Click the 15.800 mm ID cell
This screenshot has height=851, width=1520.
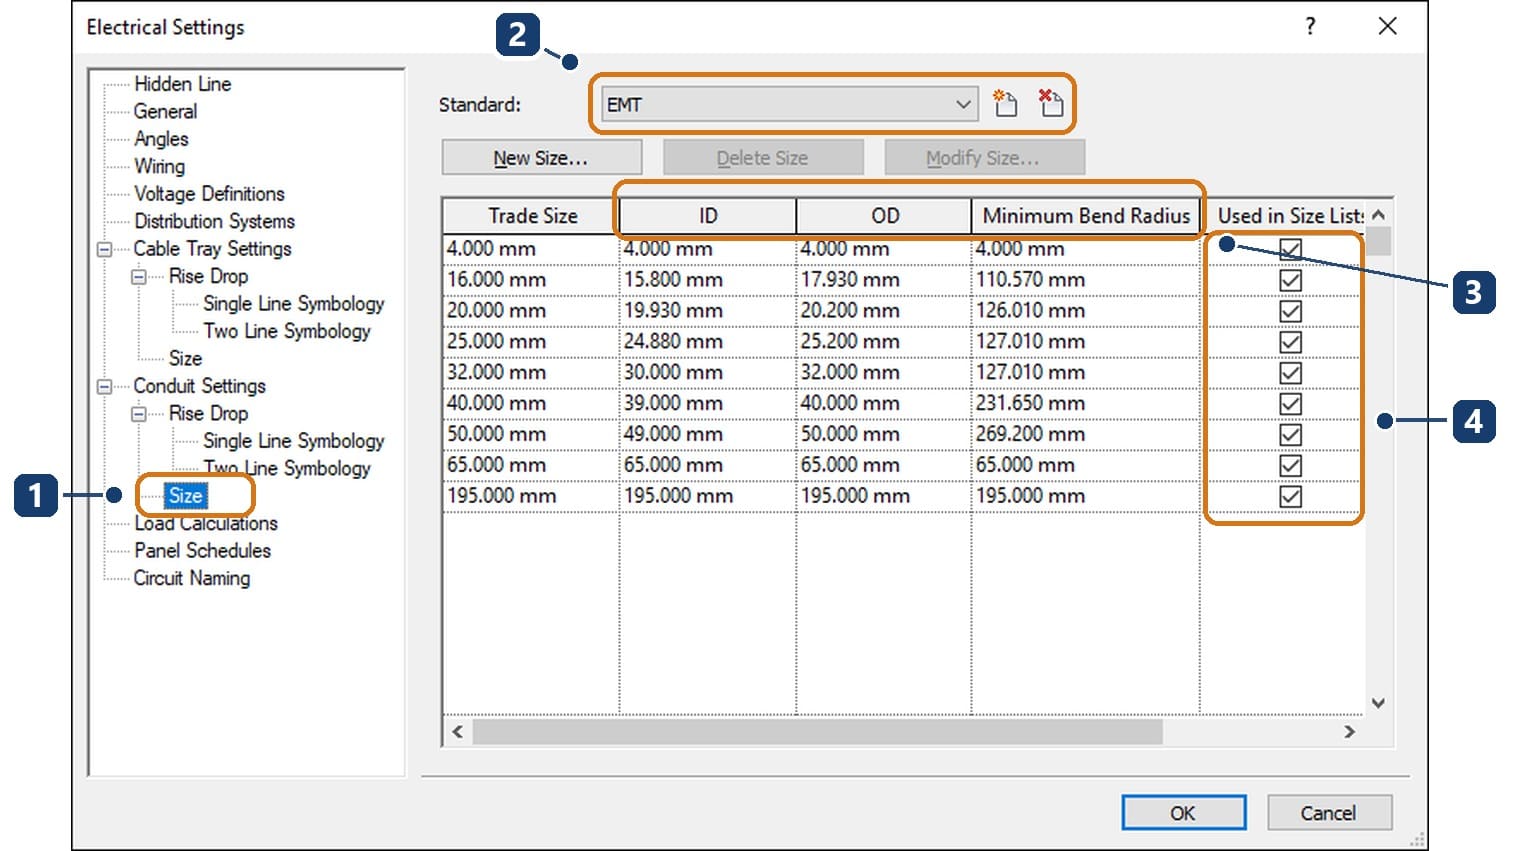(708, 280)
